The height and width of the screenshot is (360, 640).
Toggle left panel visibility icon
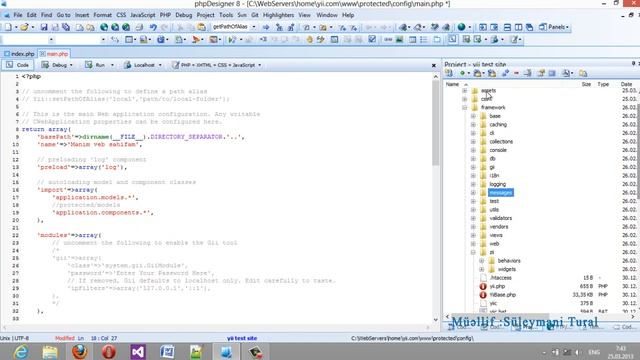(482, 27)
